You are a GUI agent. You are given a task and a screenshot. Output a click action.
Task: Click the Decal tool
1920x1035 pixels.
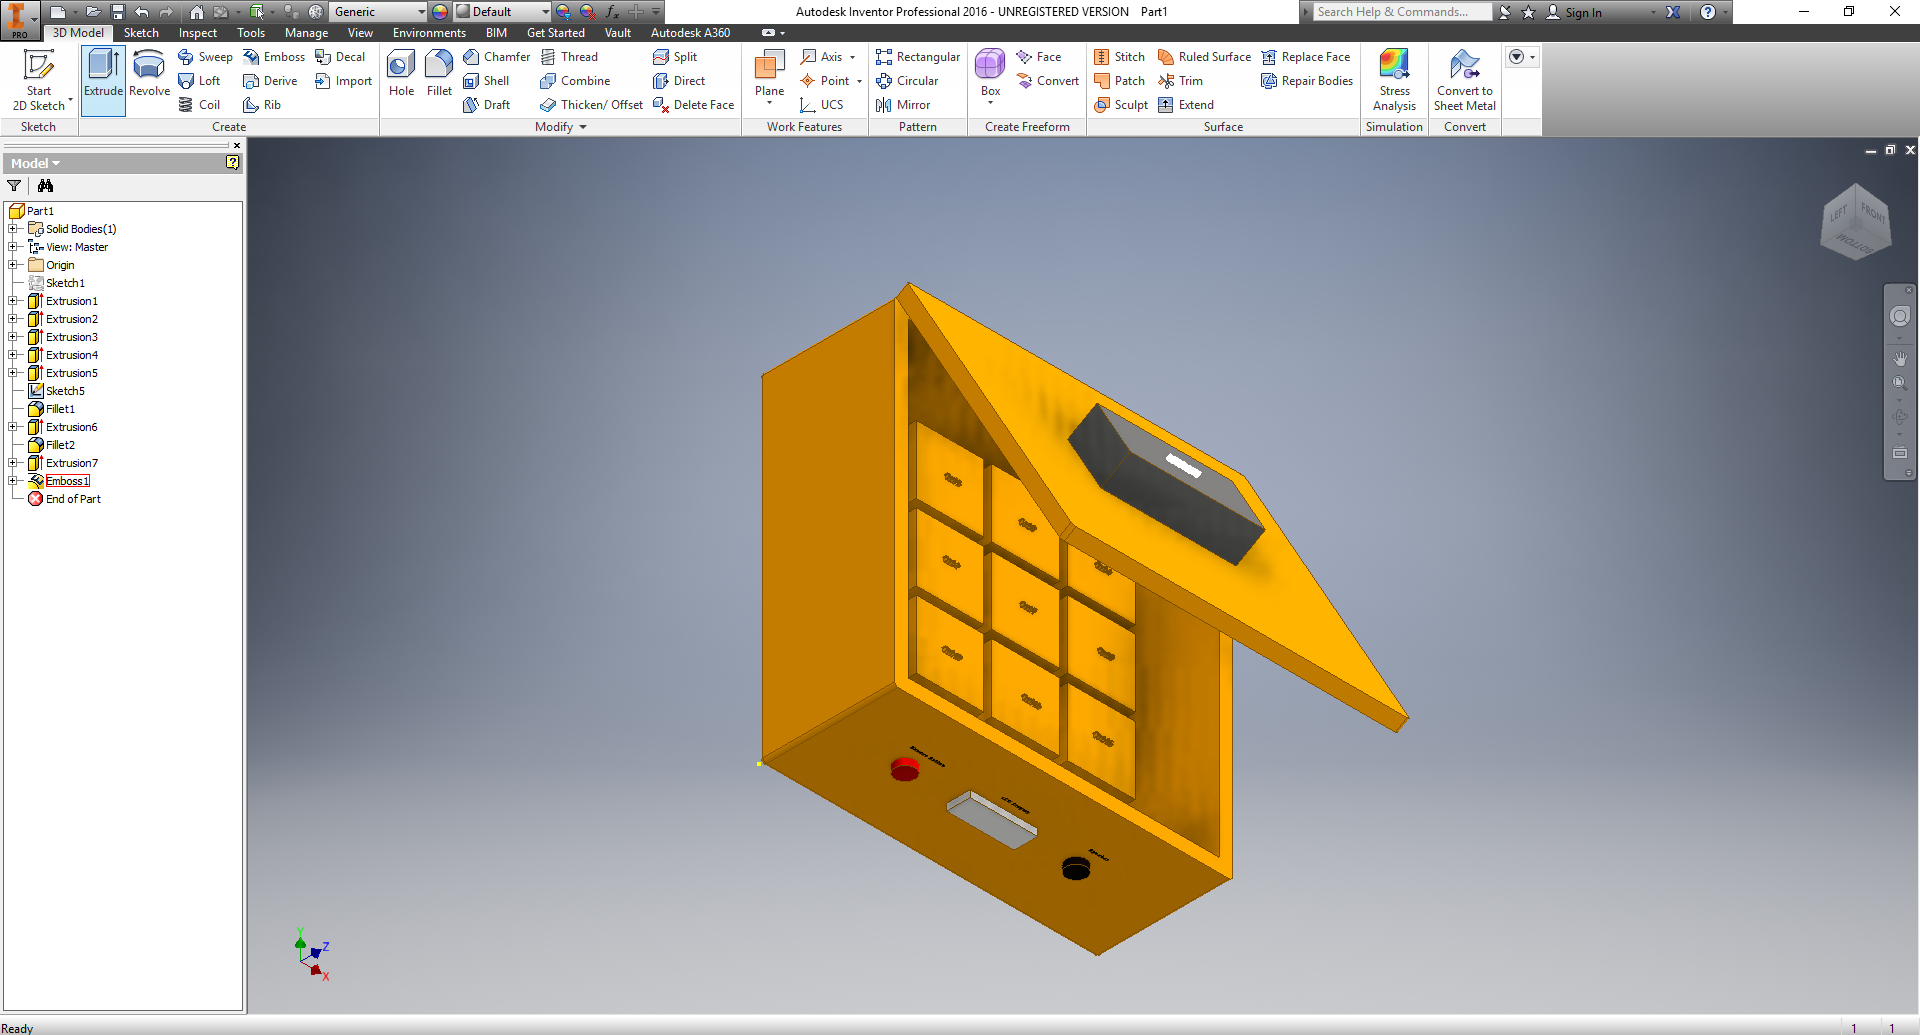pos(340,57)
